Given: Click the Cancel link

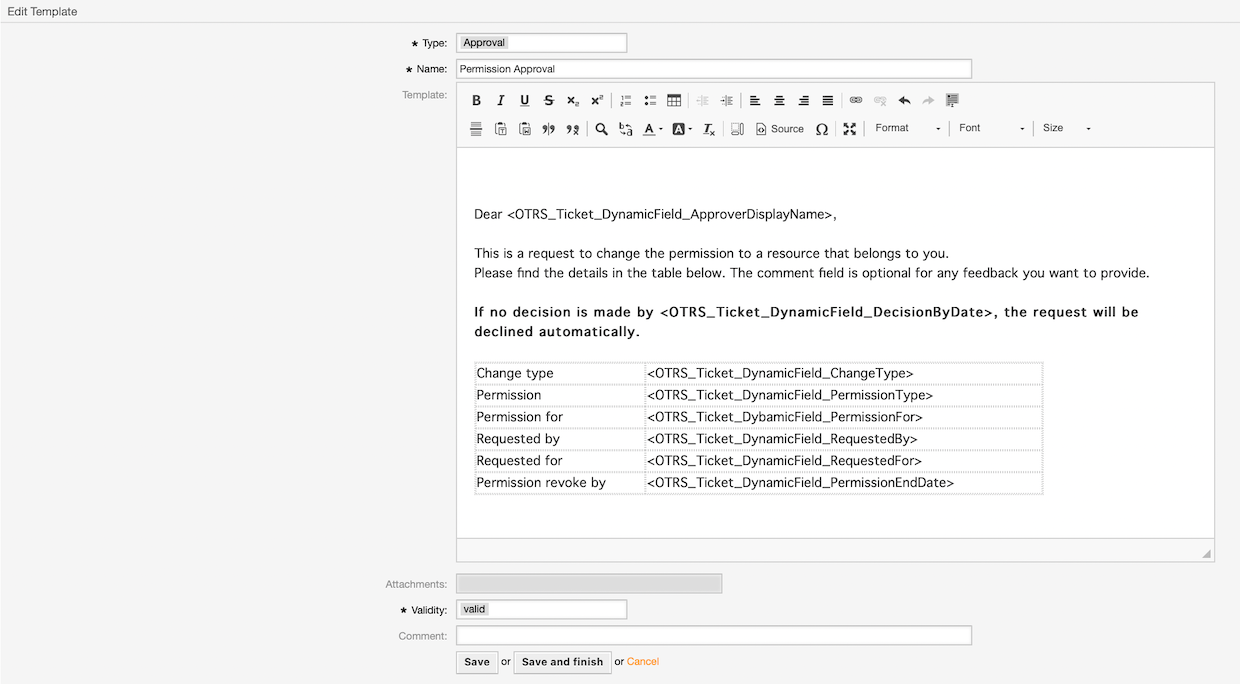Looking at the screenshot, I should pos(643,662).
